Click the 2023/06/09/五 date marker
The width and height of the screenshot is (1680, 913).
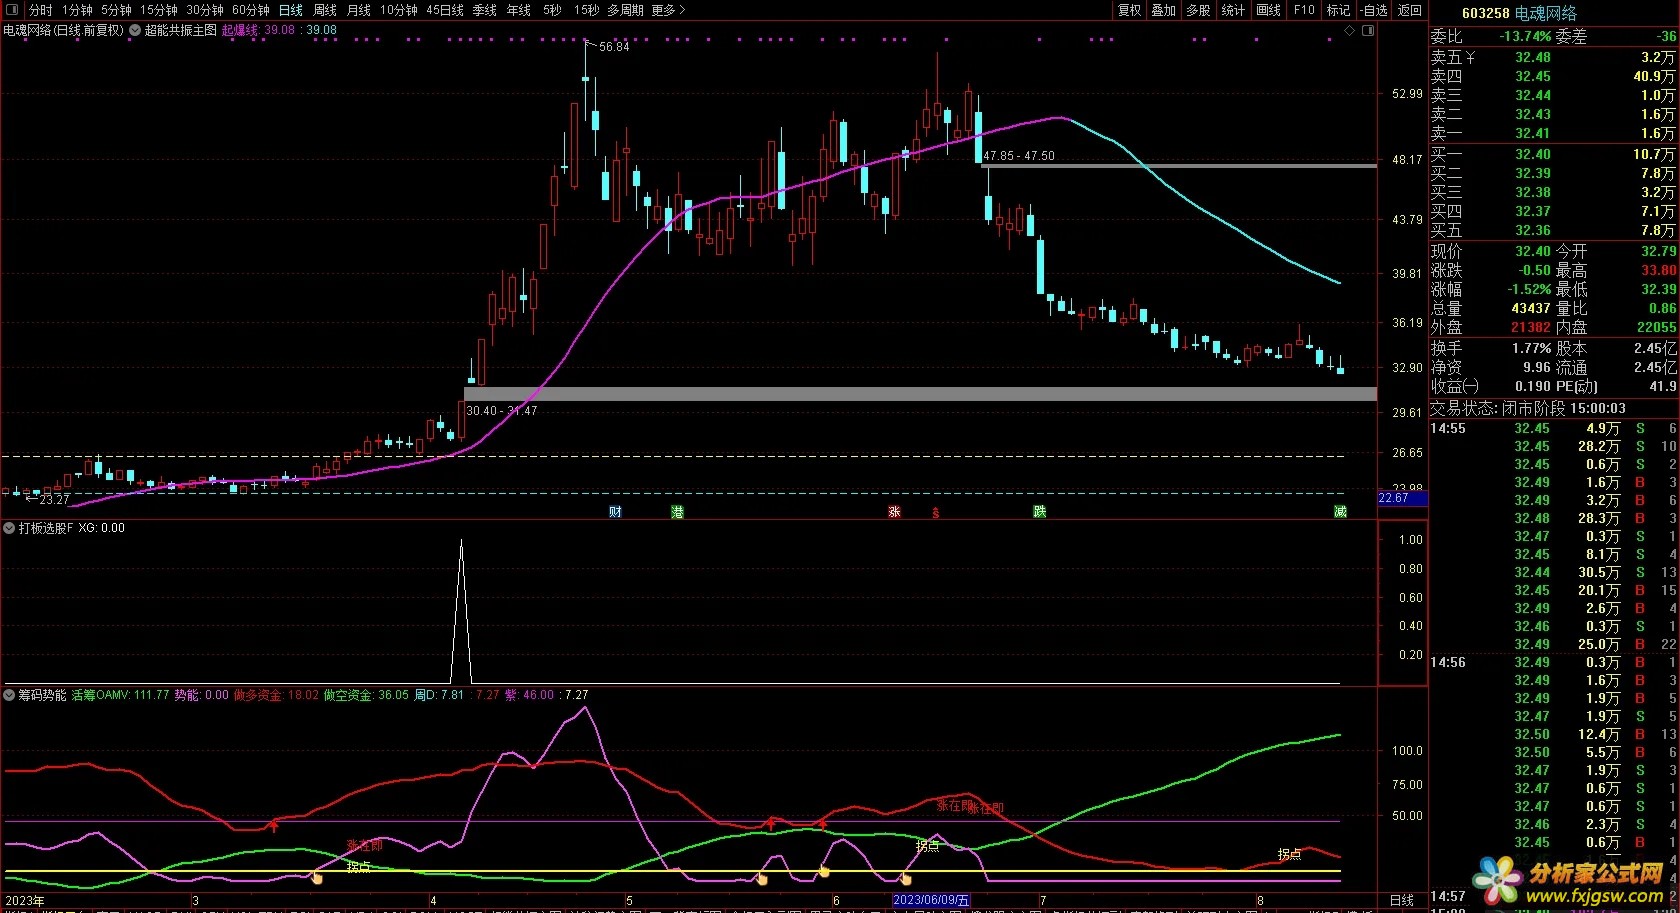click(x=931, y=900)
